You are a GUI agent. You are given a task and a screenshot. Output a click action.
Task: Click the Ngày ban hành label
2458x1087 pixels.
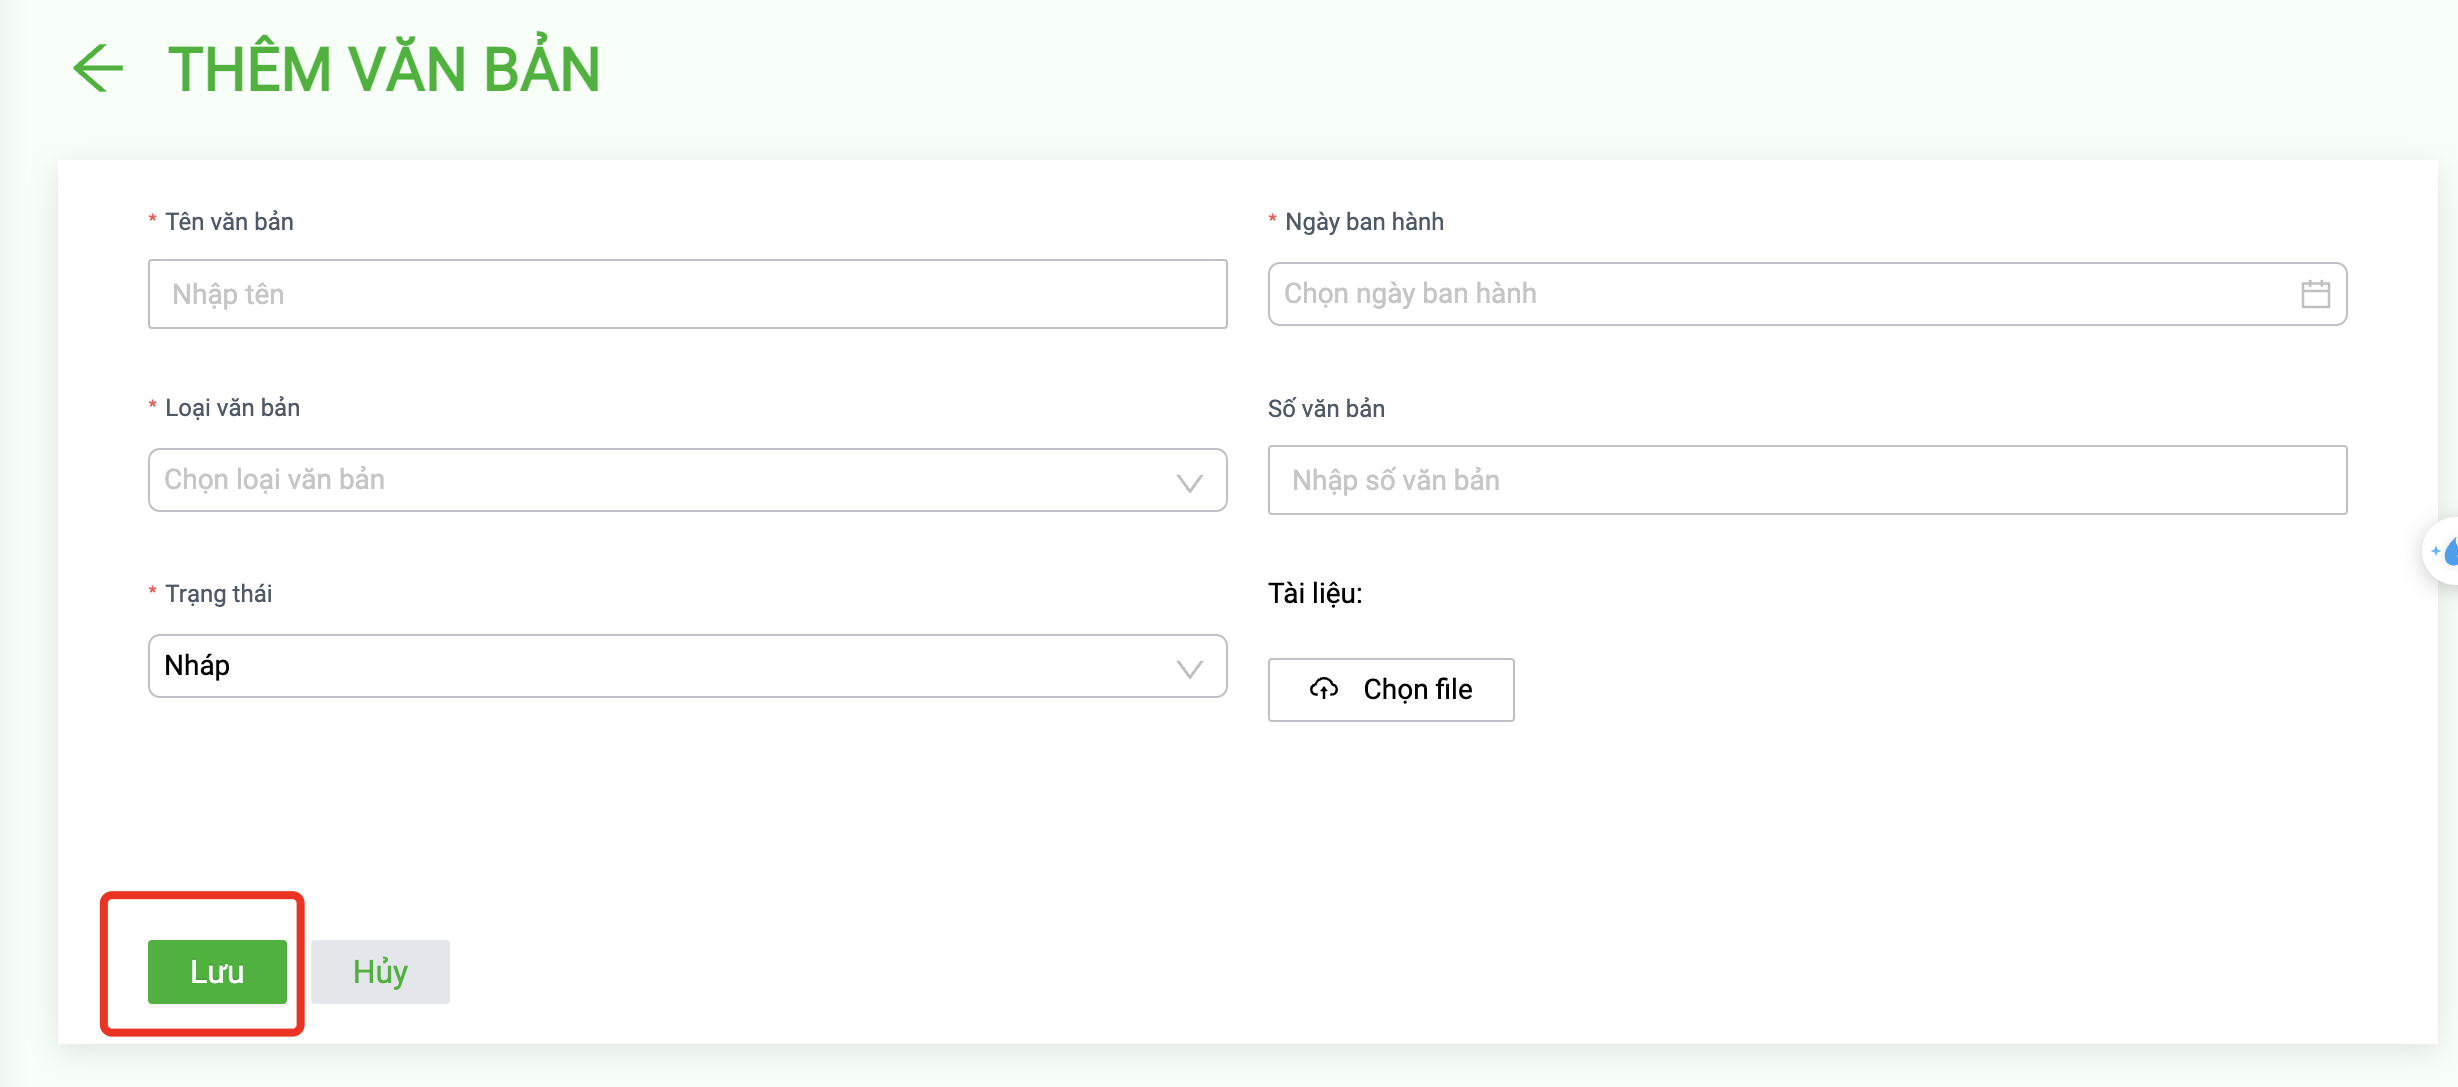[1364, 222]
